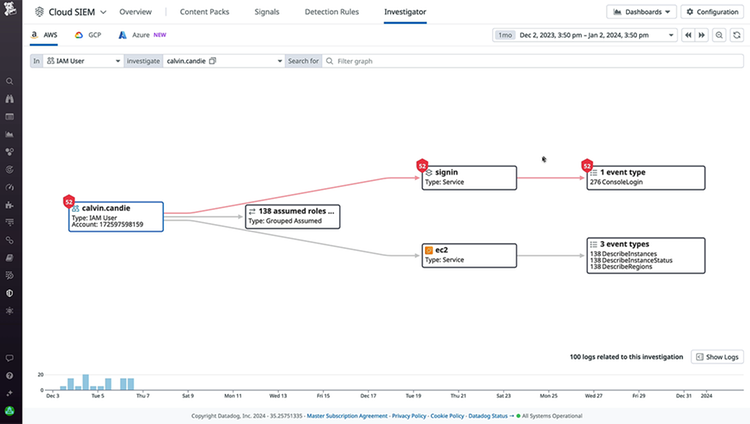The width and height of the screenshot is (750, 424).
Task: Open the user avatar at sidebar bottom
Action: point(10,411)
